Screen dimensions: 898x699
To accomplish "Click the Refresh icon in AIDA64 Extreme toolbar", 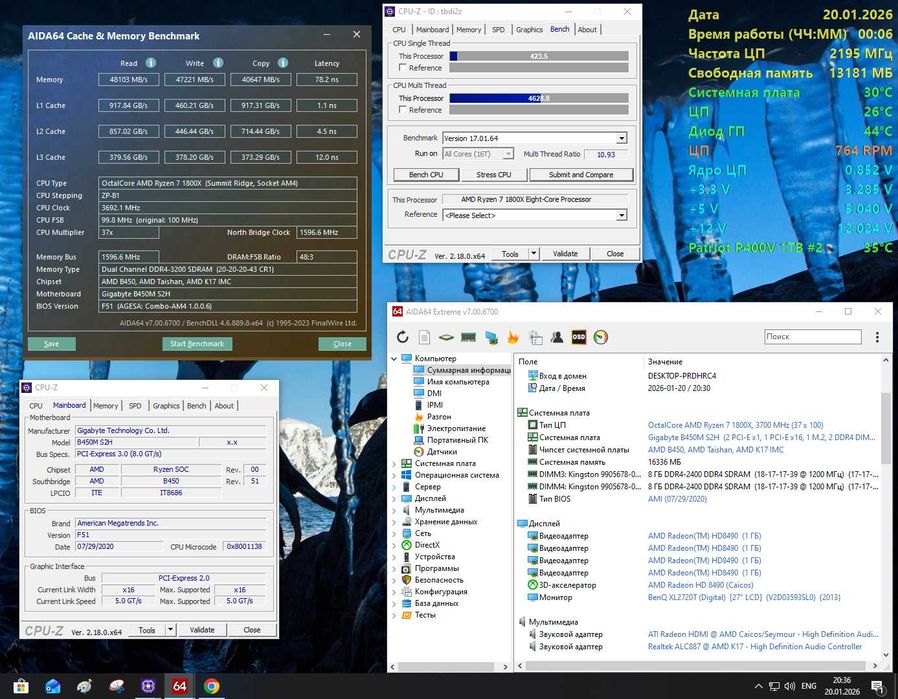I will point(403,337).
